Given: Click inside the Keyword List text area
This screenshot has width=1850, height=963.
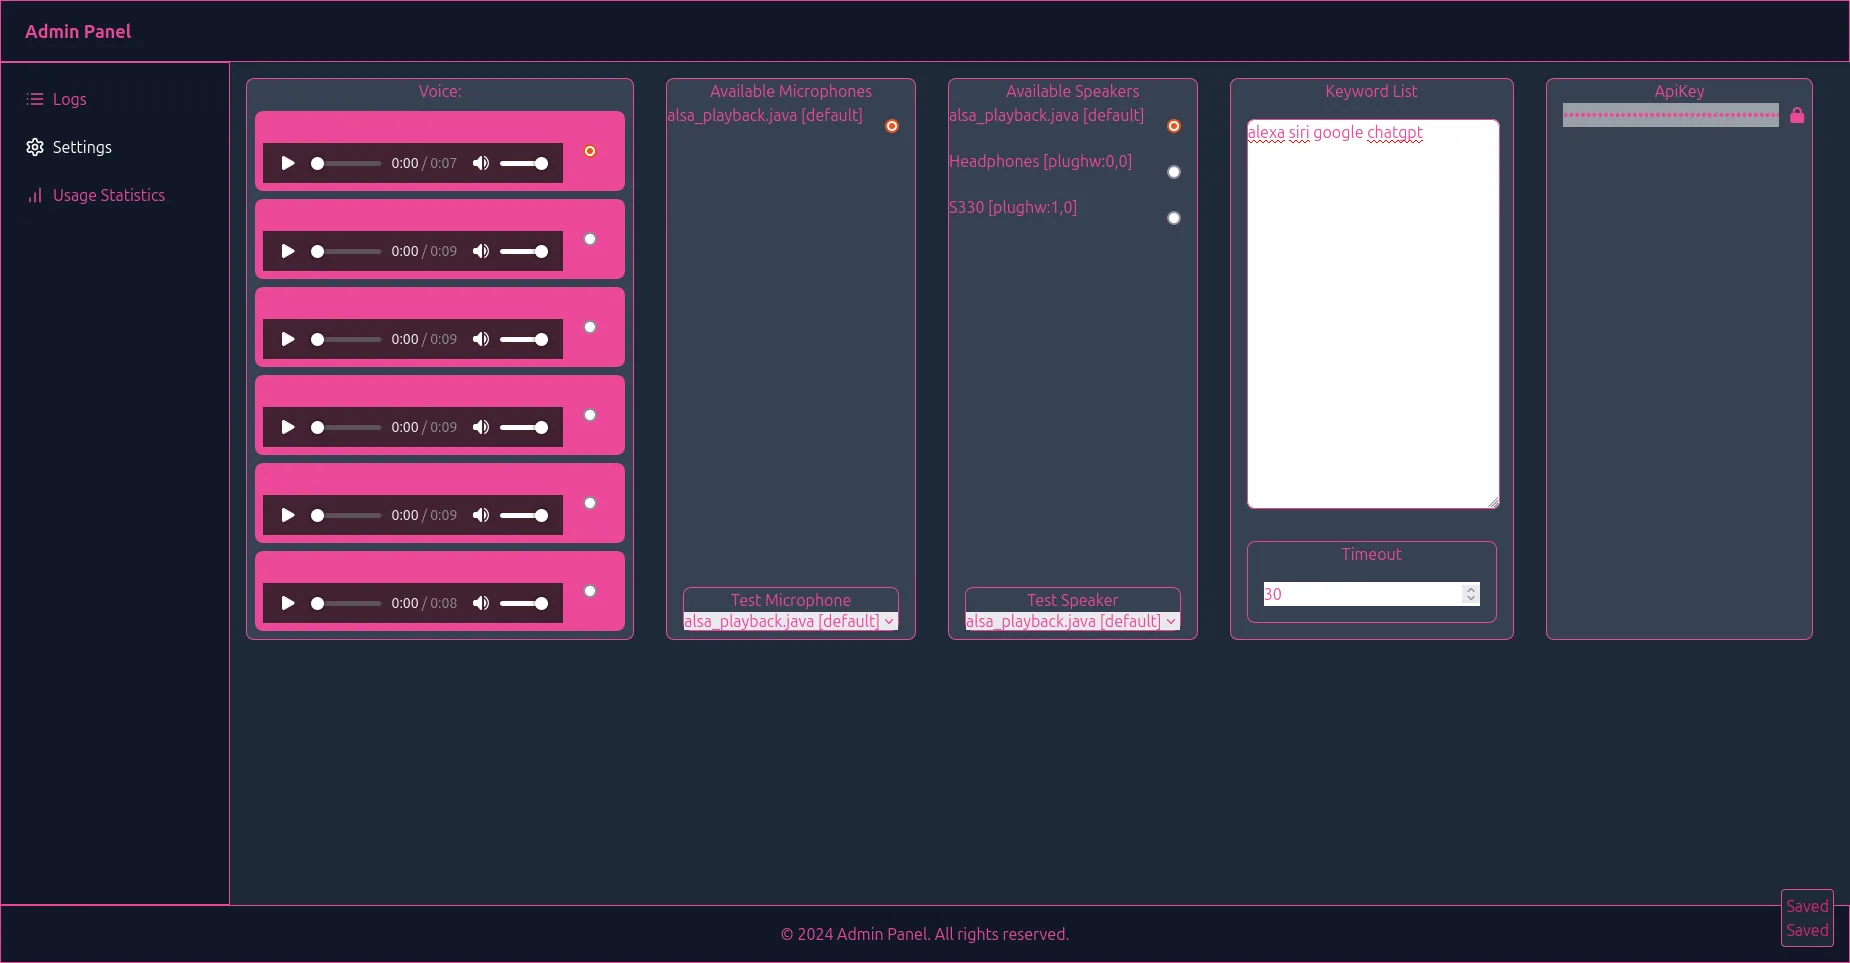Looking at the screenshot, I should coord(1372,320).
